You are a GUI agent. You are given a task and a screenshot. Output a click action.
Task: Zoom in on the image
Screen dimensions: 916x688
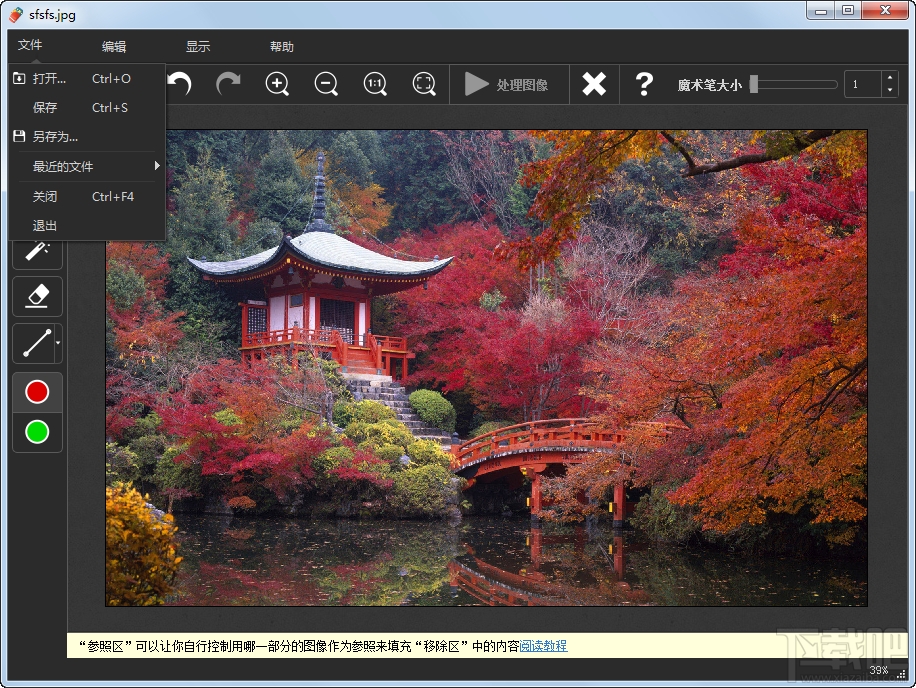277,84
